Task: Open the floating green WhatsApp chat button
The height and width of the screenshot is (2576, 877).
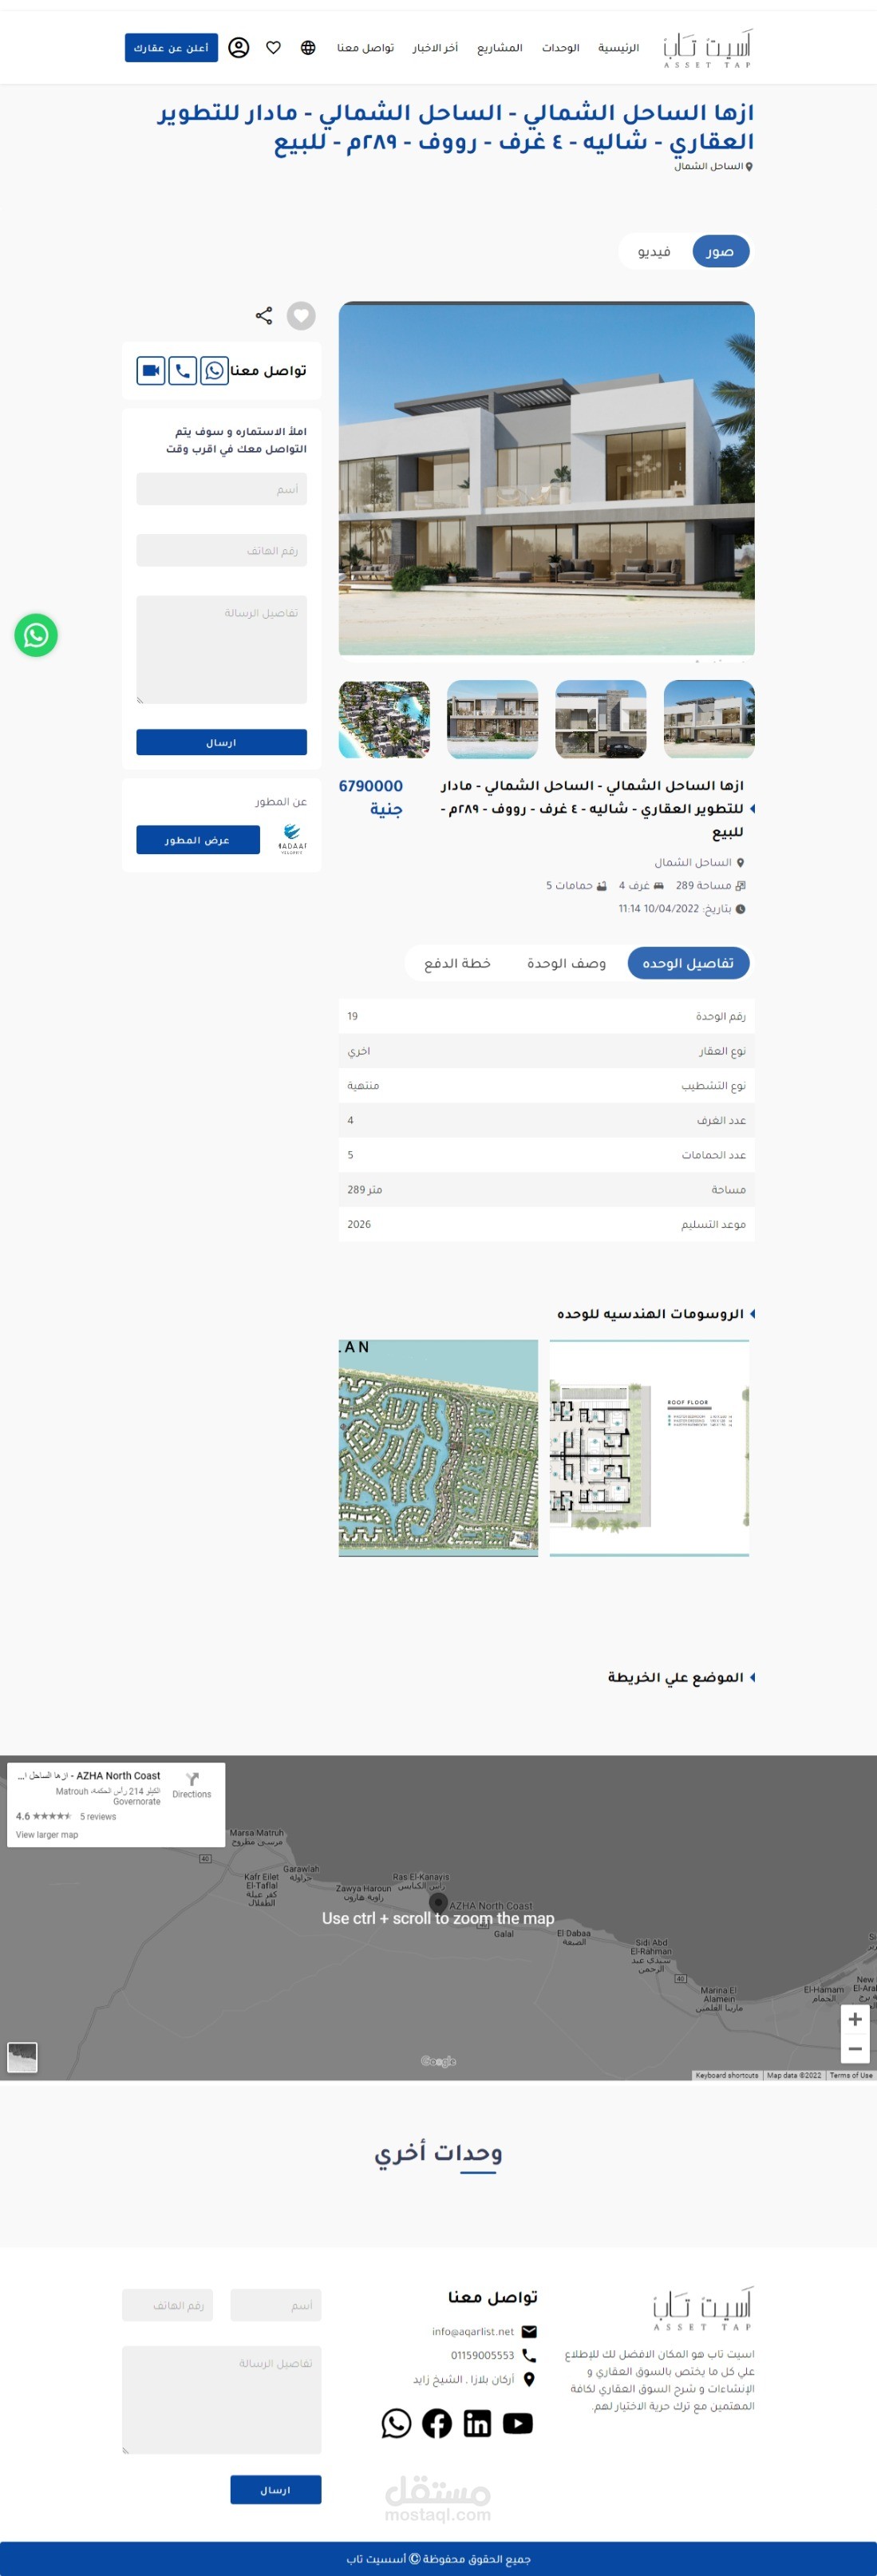Action: (x=36, y=634)
